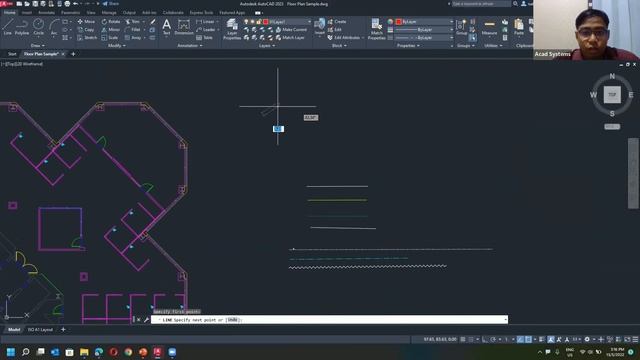The width and height of the screenshot is (640, 360).
Task: Toggle clean screen in status bar
Action: click(x=627, y=339)
